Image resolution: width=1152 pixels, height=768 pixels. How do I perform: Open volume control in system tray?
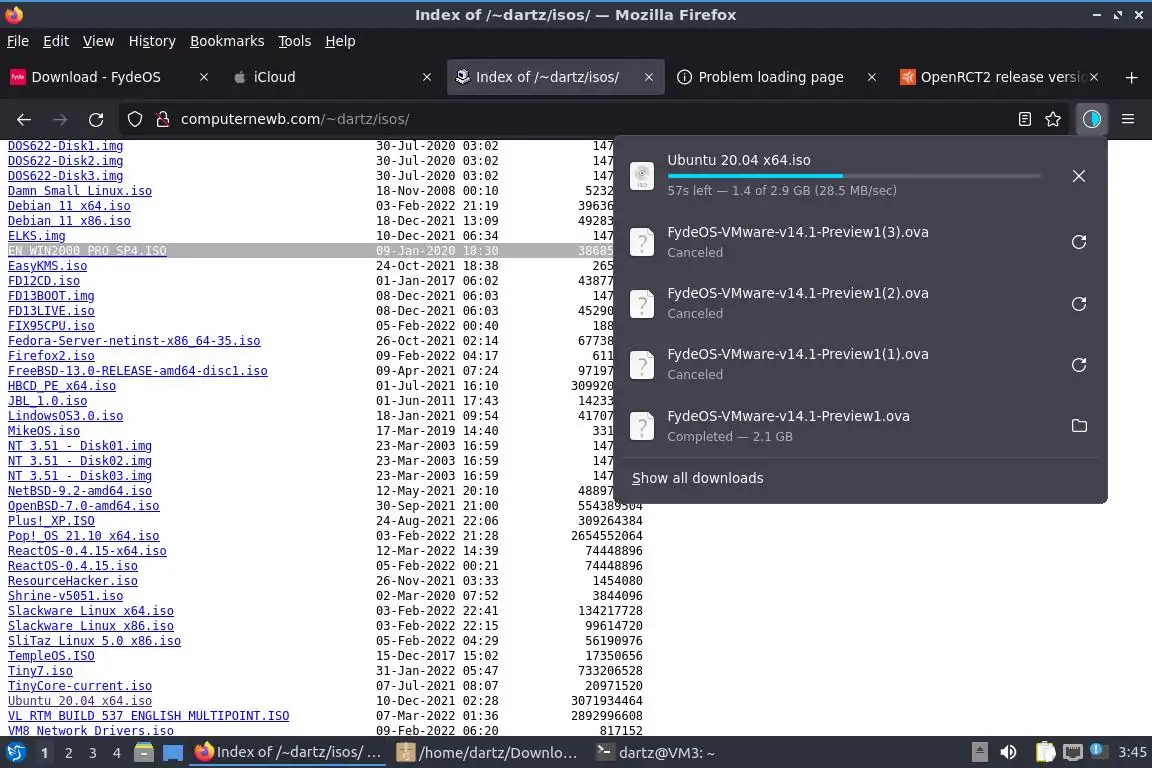click(x=1008, y=752)
